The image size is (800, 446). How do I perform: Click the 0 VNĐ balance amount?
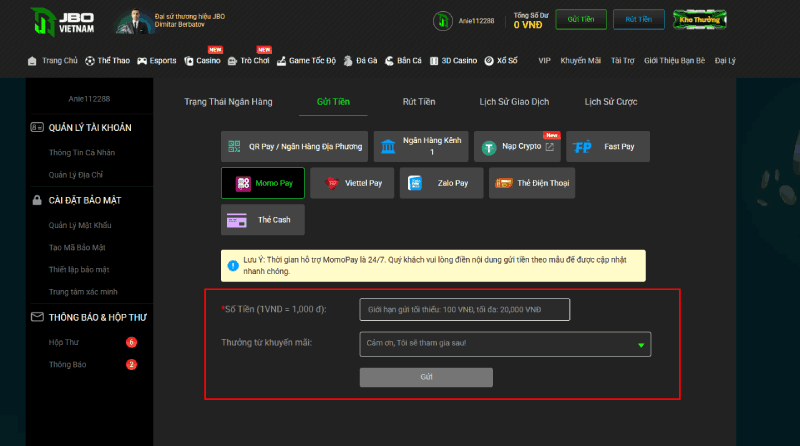[528, 25]
